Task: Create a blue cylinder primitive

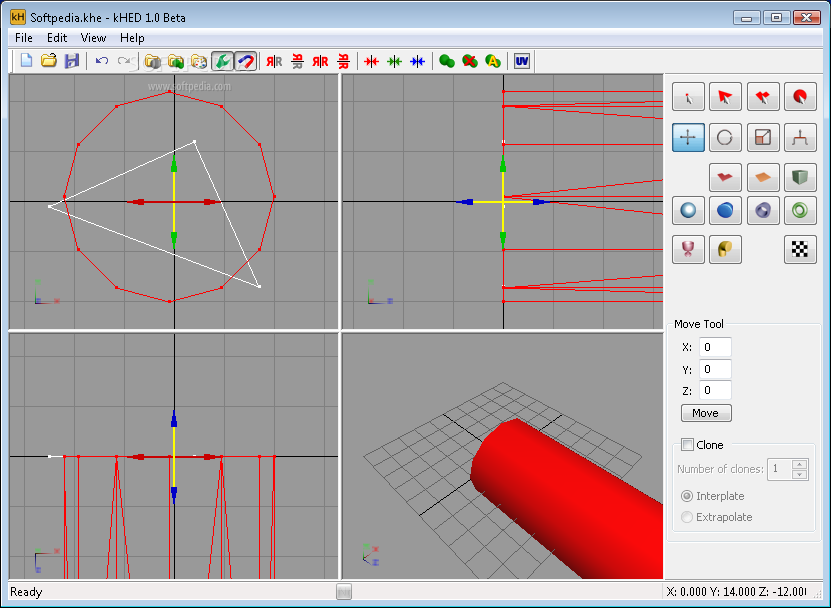Action: [x=725, y=210]
